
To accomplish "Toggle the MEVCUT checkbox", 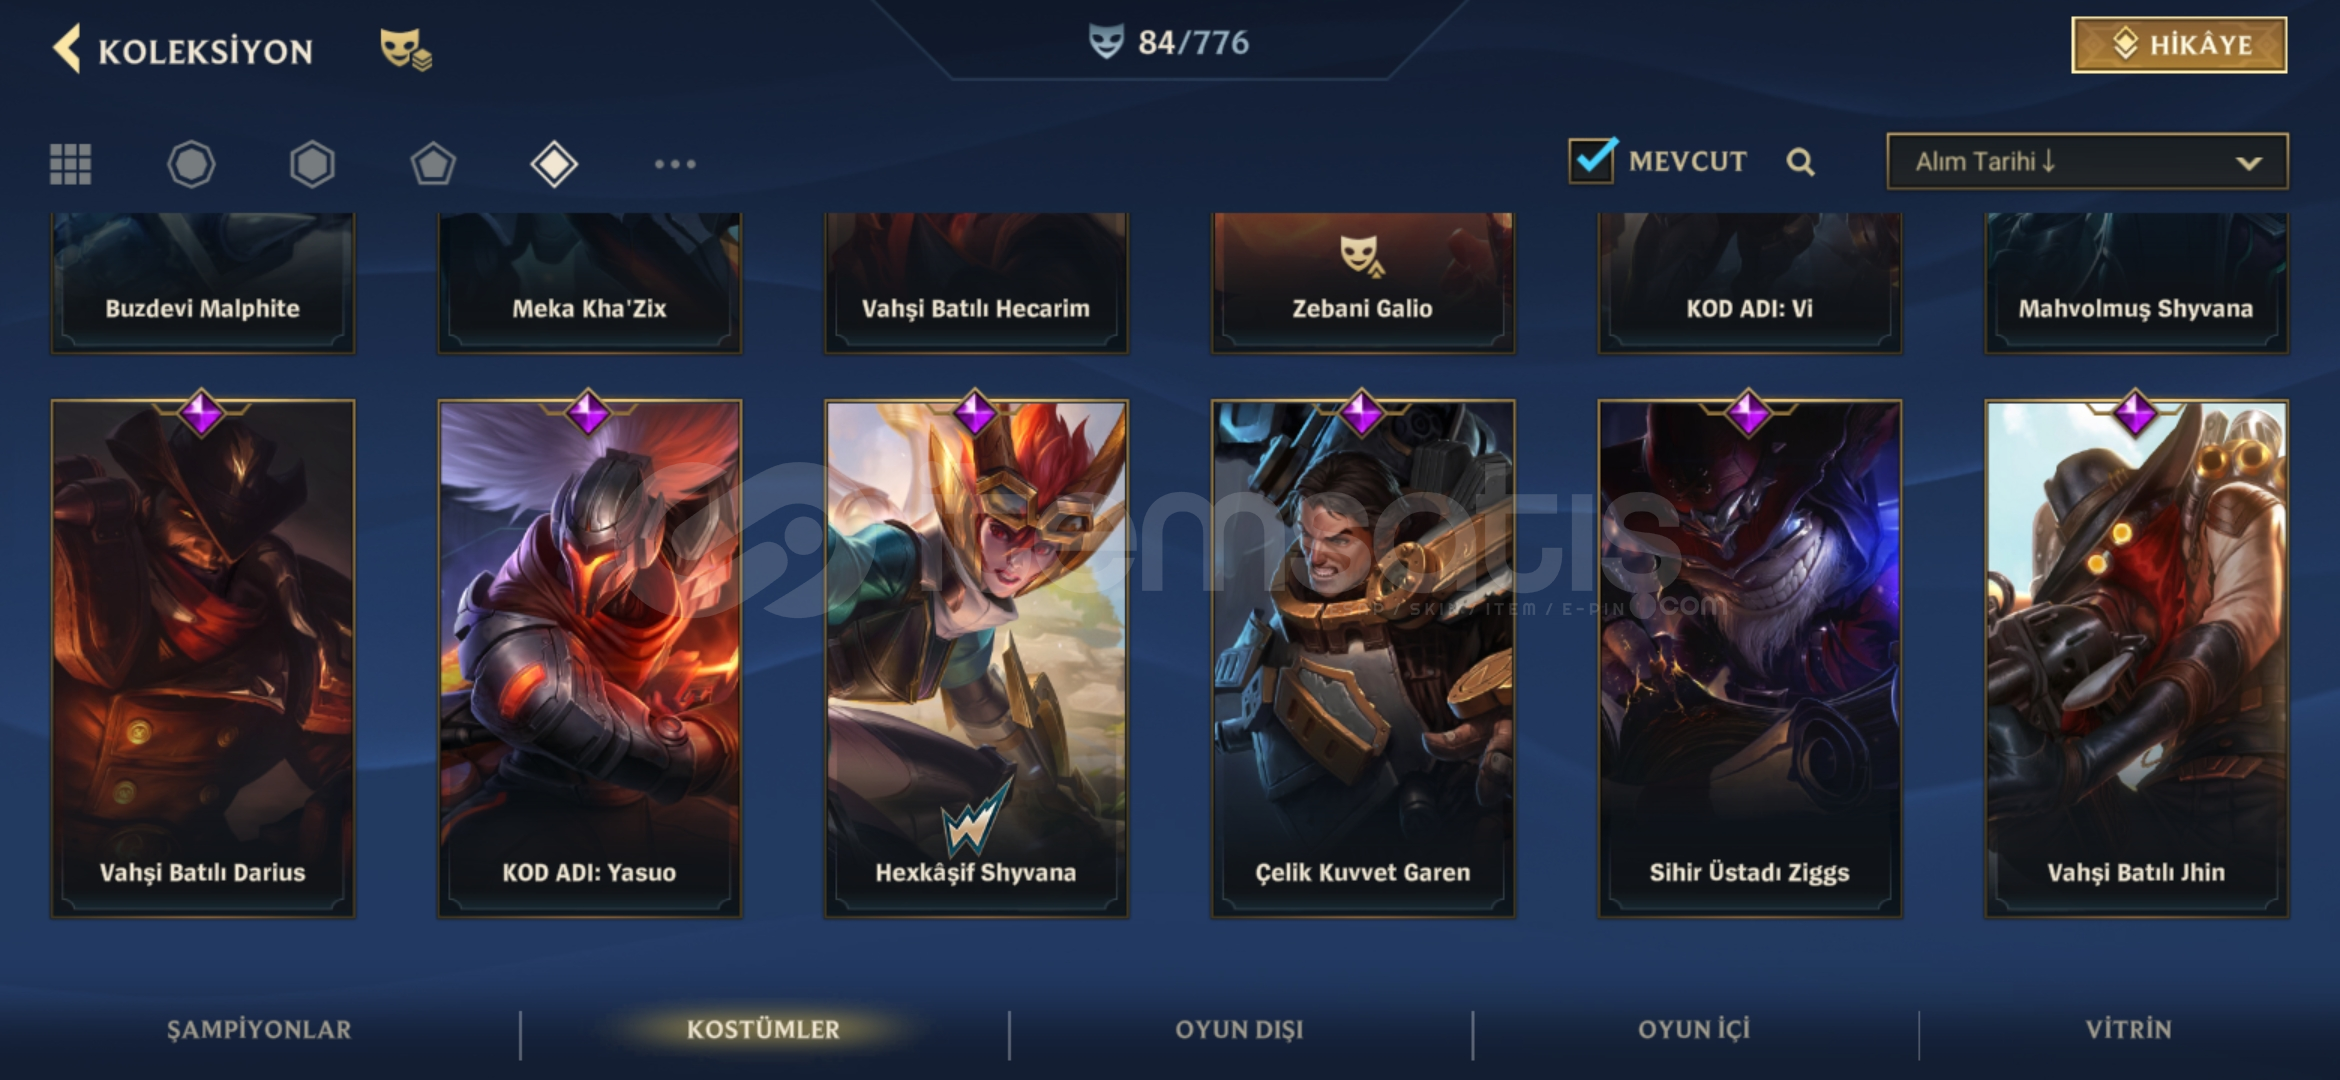I will tap(1592, 160).
